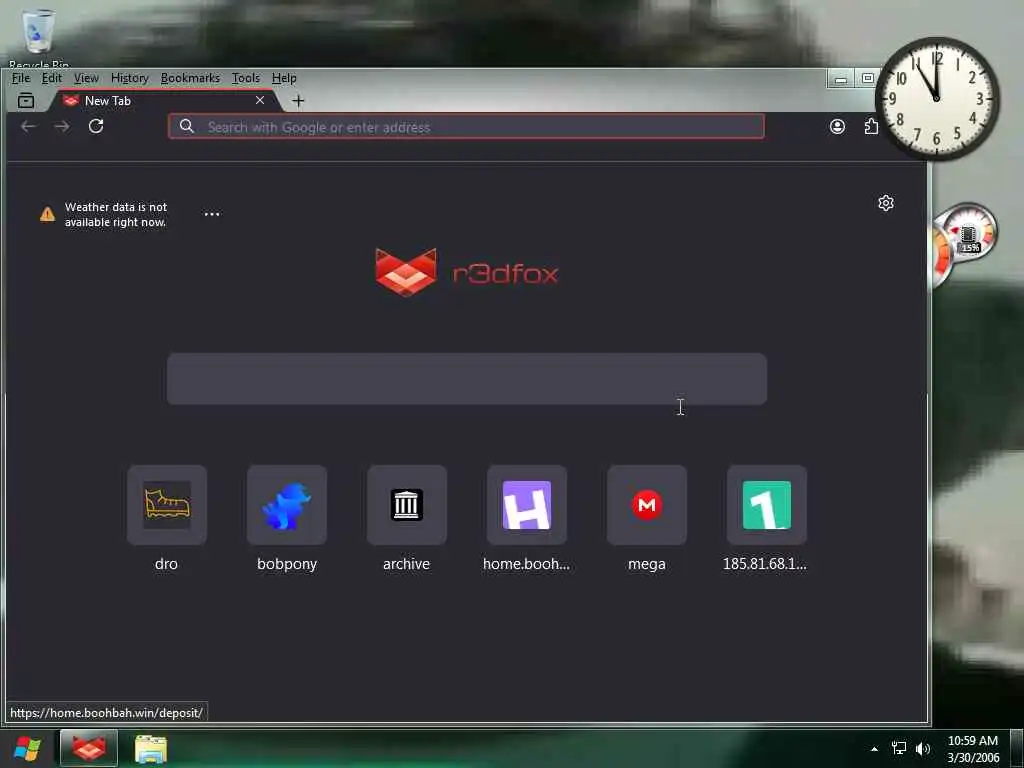Open the Recycle Bin desktop icon

(39, 36)
